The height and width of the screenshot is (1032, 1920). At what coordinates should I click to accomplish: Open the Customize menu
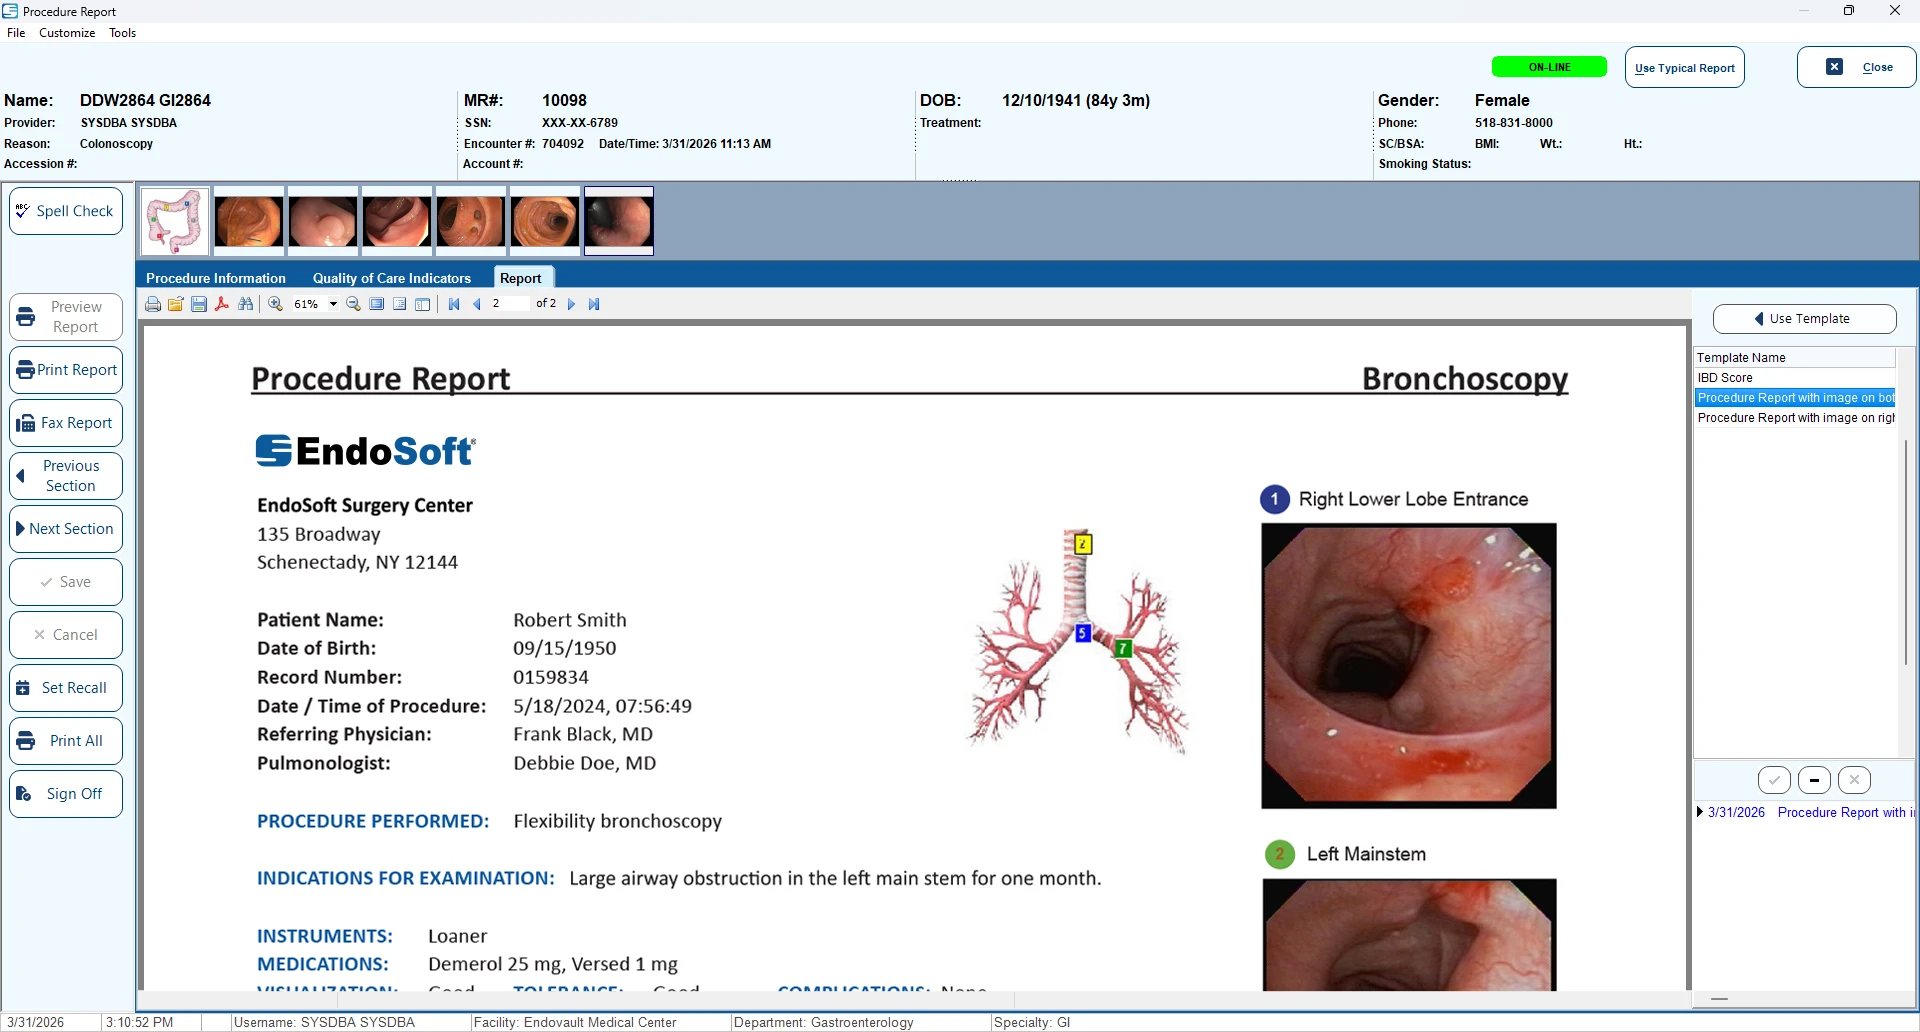click(x=67, y=33)
